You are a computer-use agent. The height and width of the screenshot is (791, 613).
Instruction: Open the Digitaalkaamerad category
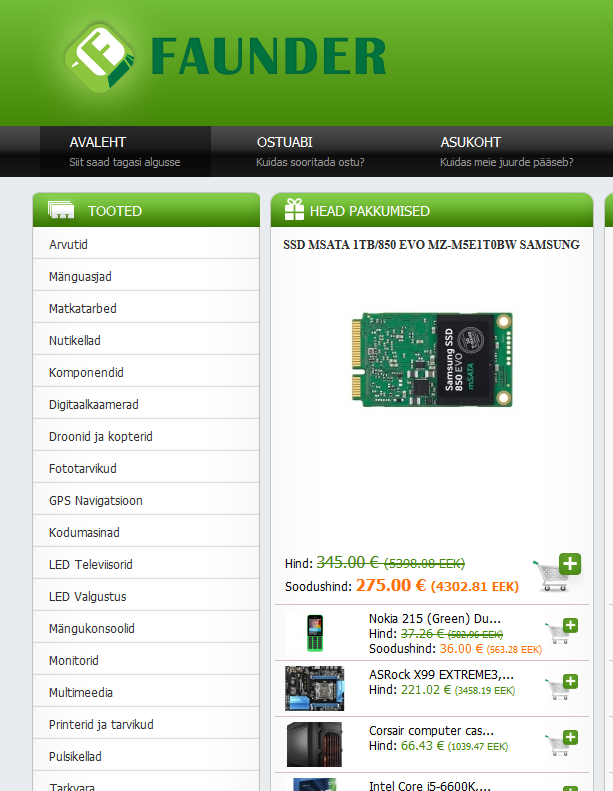coord(146,405)
